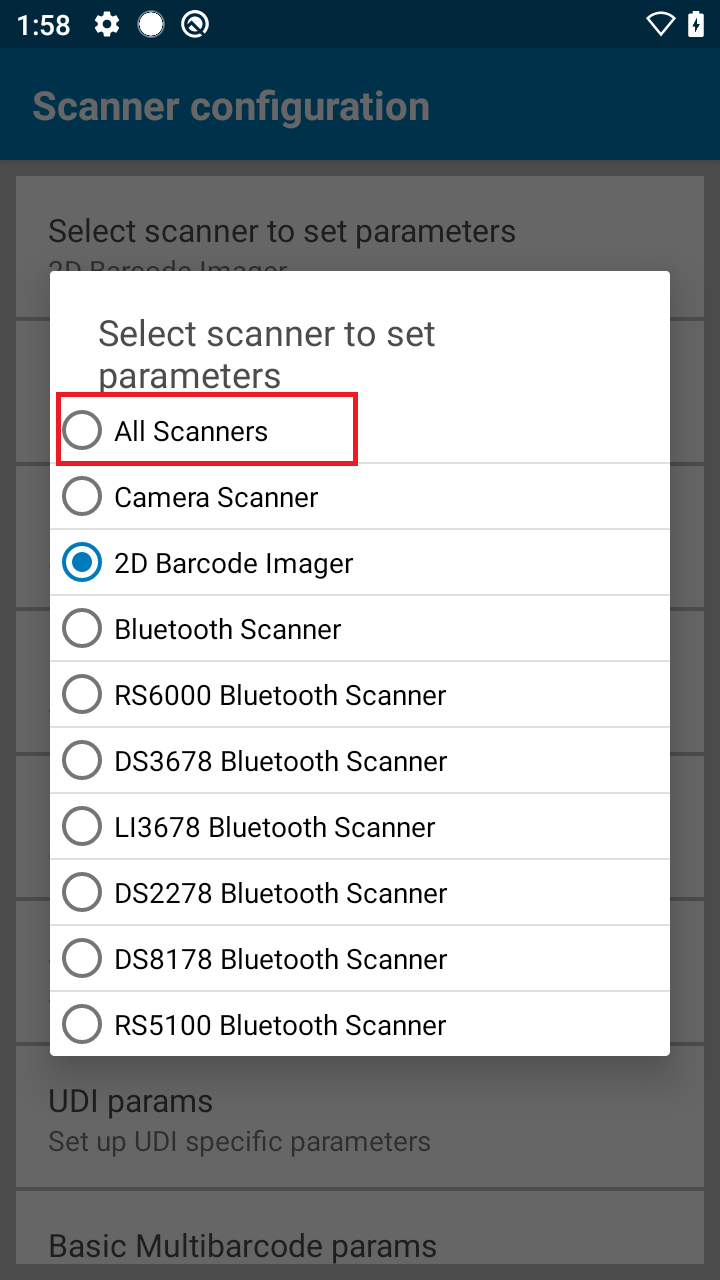Tap the settings gear icon in the status bar

point(106,23)
